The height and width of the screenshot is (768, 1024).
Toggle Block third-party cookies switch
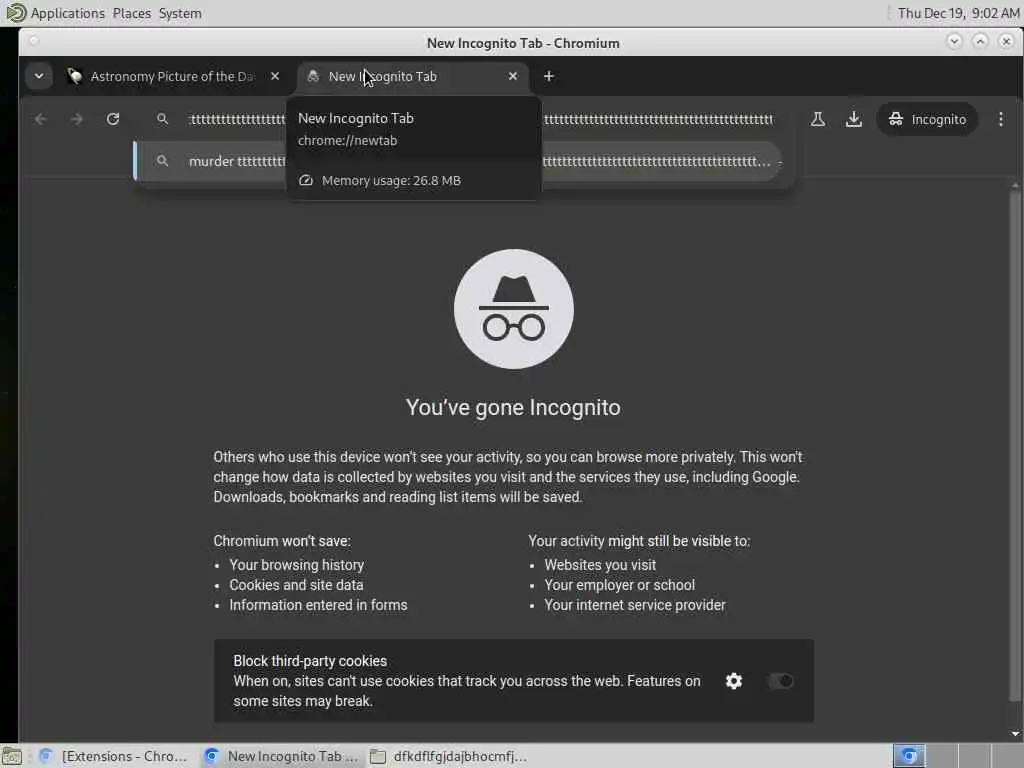pos(780,681)
